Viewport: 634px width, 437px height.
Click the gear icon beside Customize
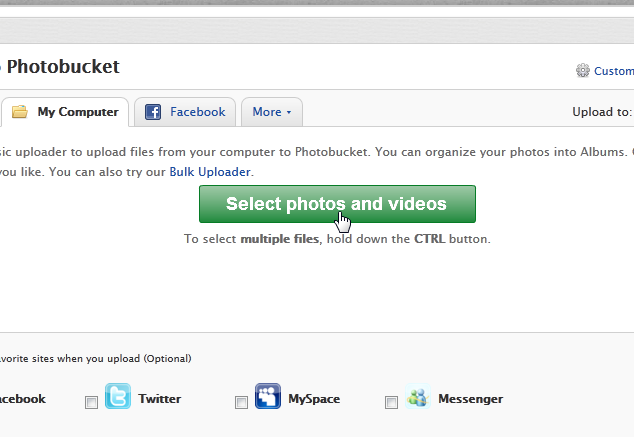pyautogui.click(x=583, y=71)
